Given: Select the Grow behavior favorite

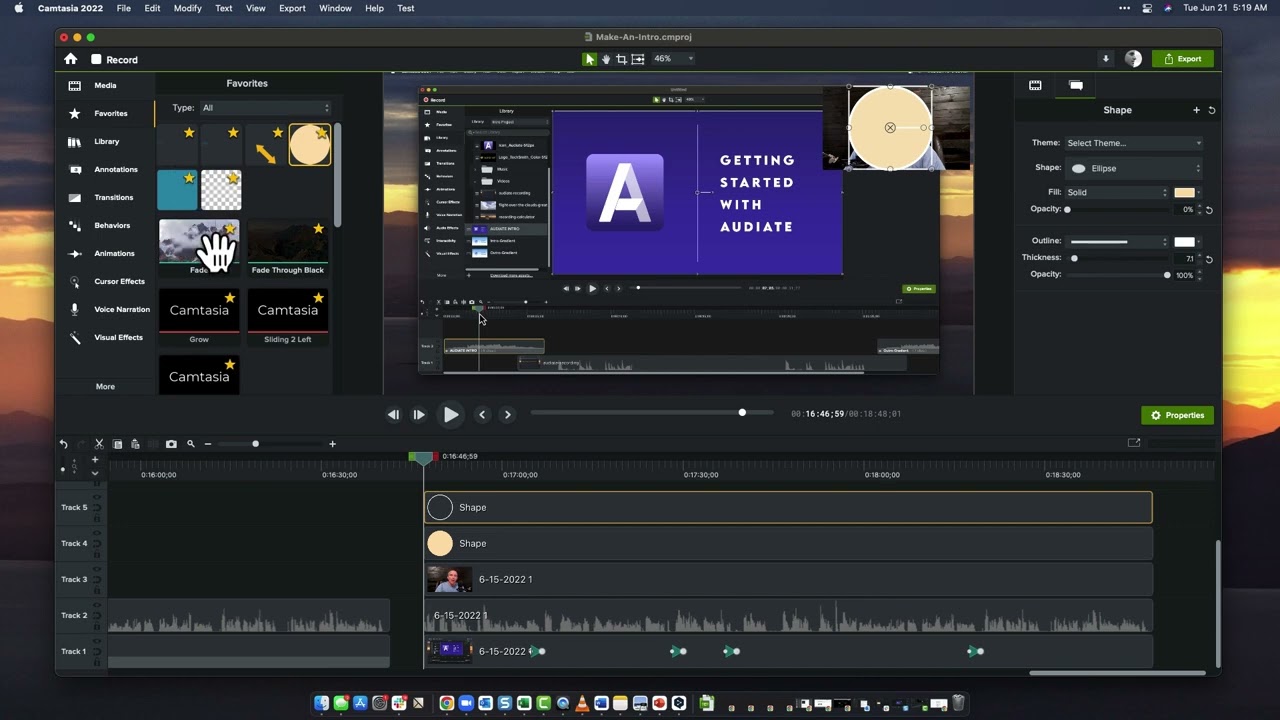Looking at the screenshot, I should tap(199, 317).
